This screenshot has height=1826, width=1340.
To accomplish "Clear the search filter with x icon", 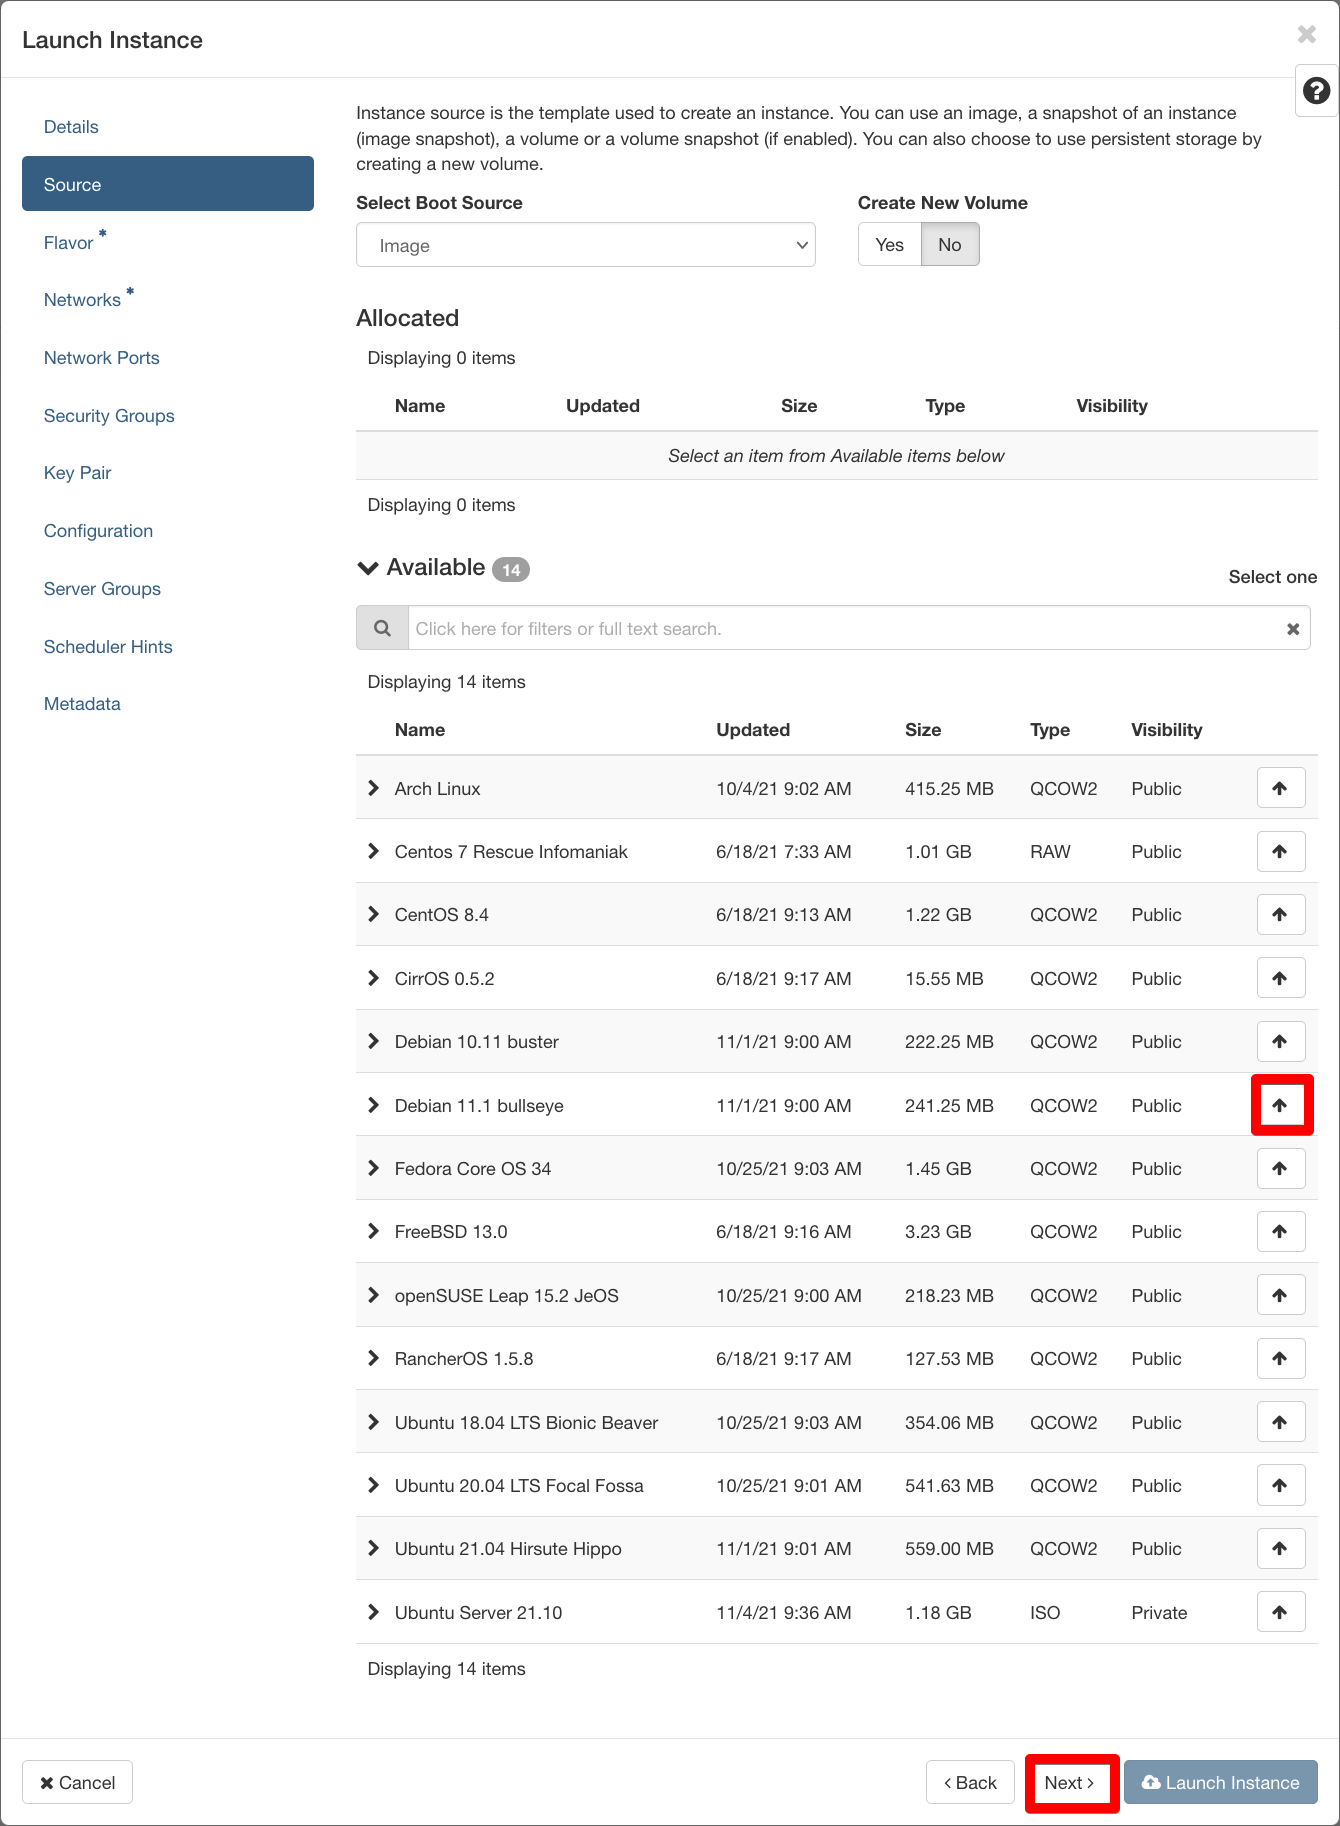I will (1292, 629).
